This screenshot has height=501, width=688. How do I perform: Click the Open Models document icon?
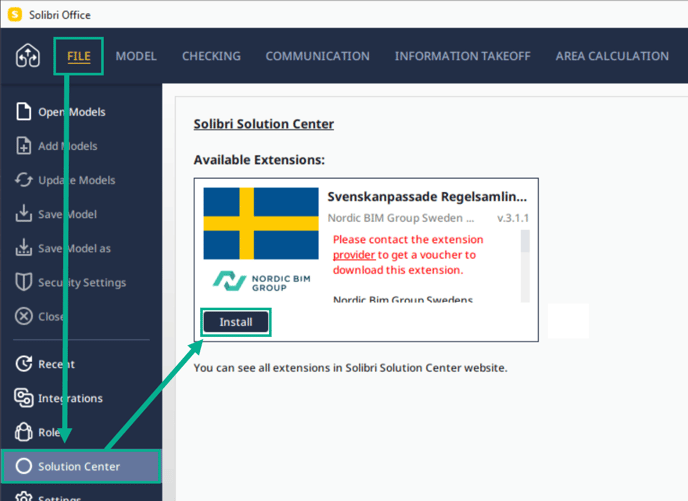click(x=24, y=111)
